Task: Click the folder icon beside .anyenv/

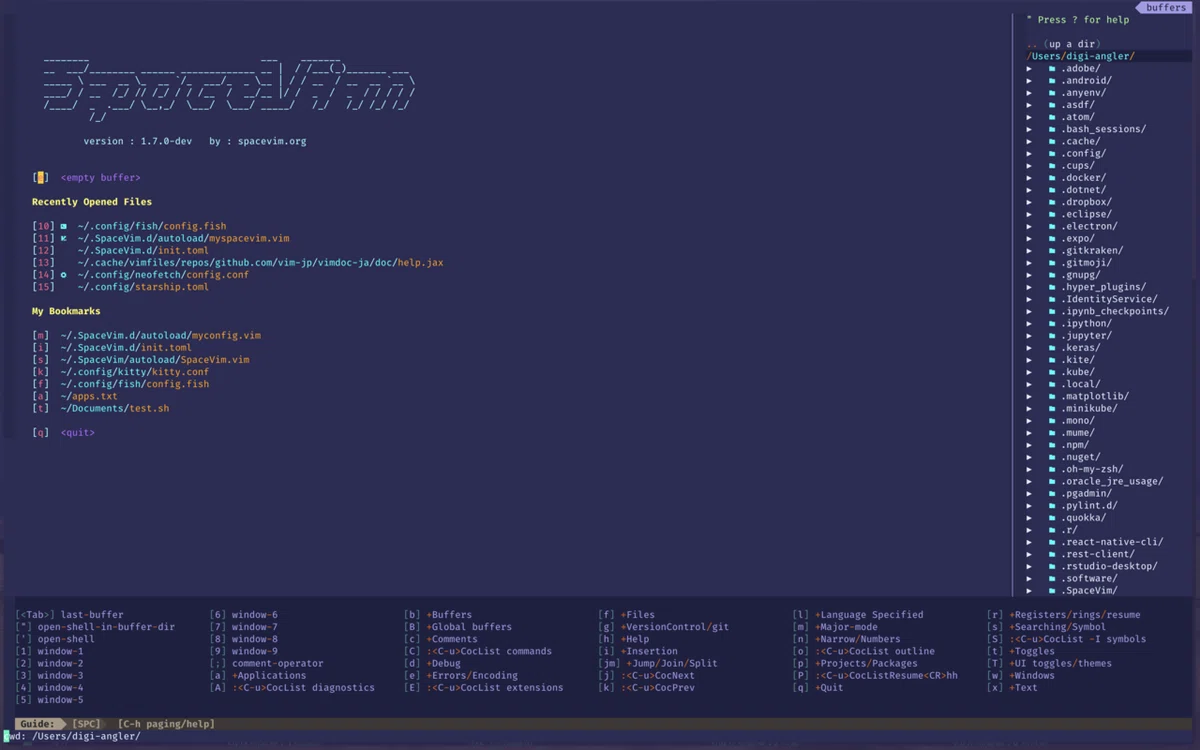Action: (1052, 93)
